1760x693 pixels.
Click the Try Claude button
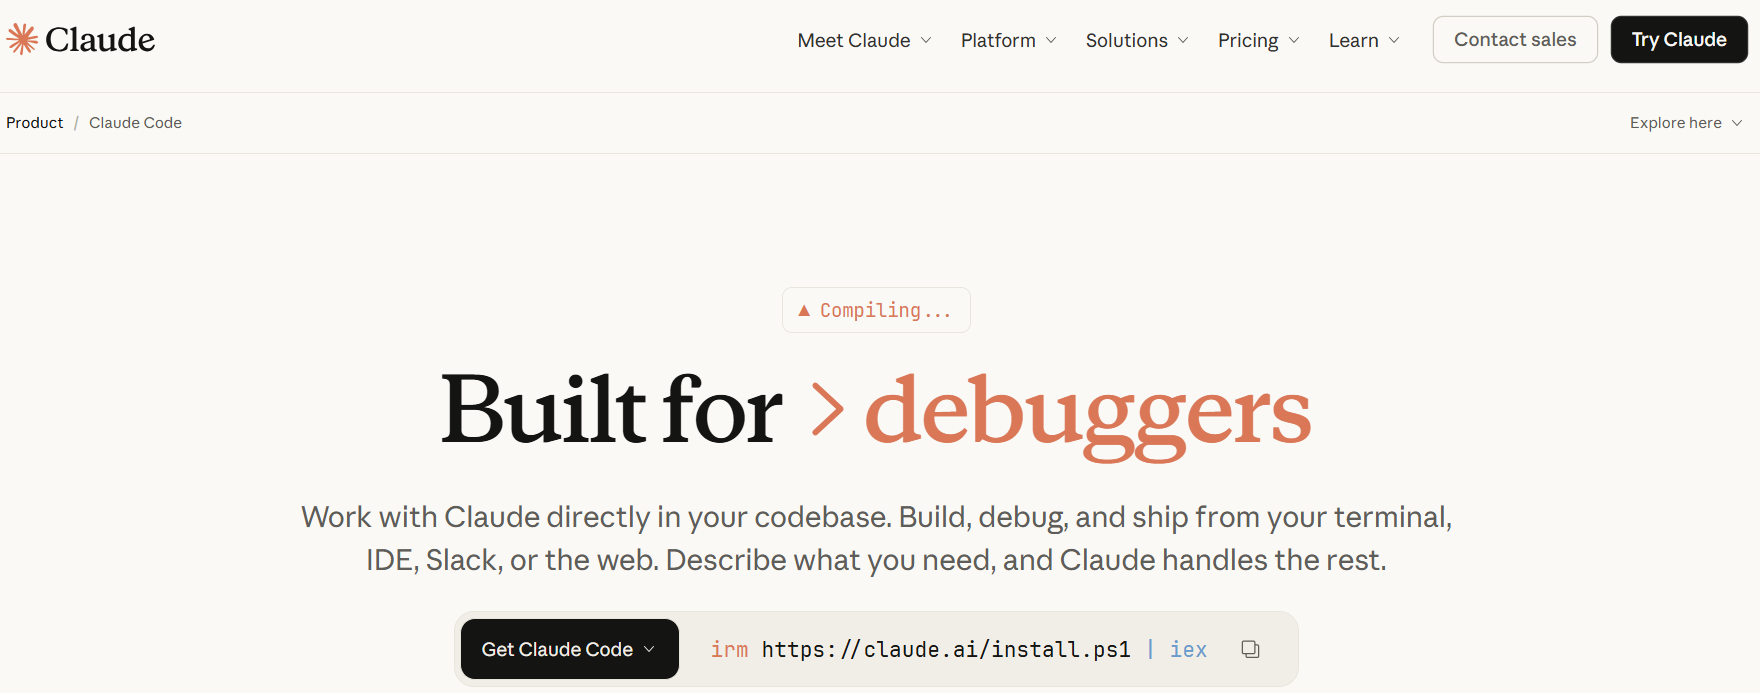pos(1679,40)
